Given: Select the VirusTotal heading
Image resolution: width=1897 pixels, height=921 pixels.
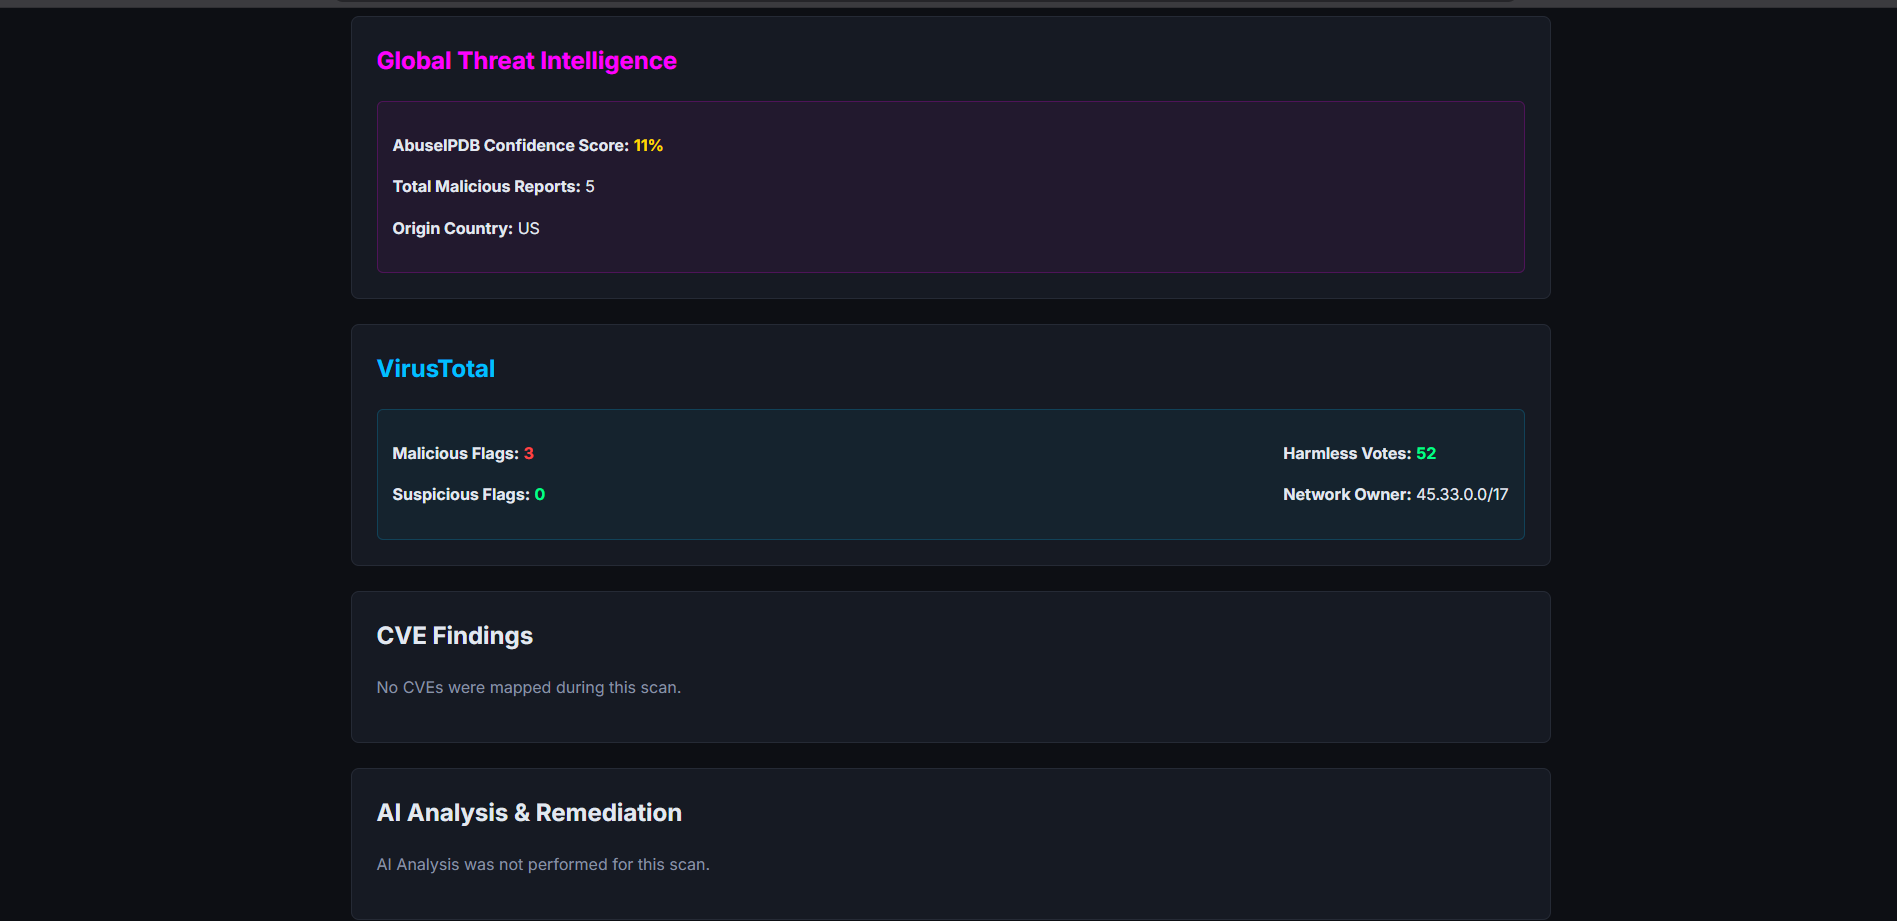Looking at the screenshot, I should pos(435,369).
